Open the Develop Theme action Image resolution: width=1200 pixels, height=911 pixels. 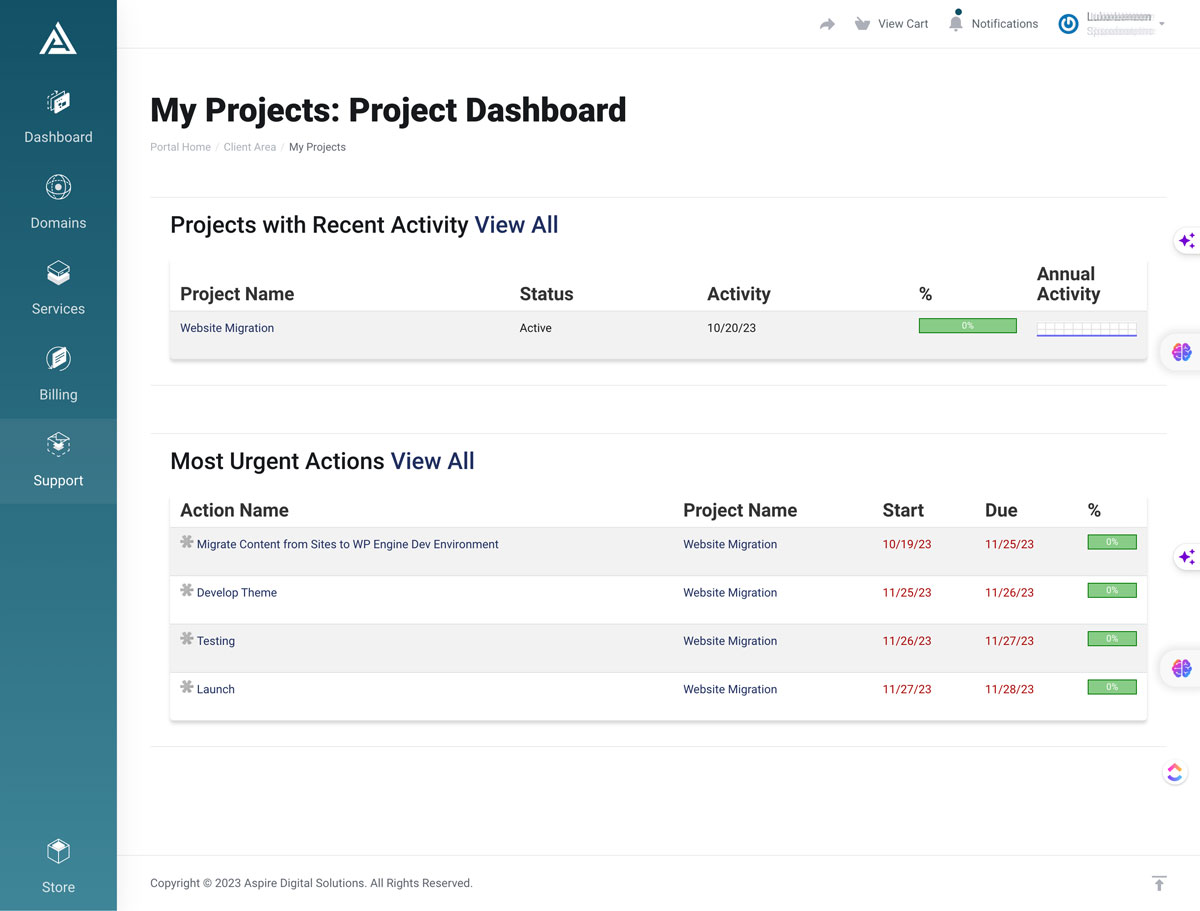pos(237,593)
